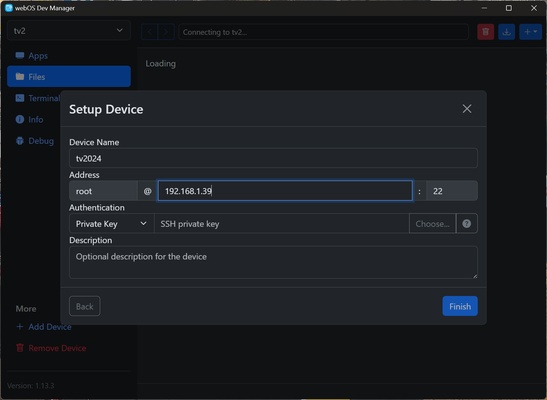This screenshot has width=547, height=400.
Task: Maximize the webOS Dev Manager window
Action: click(509, 8)
